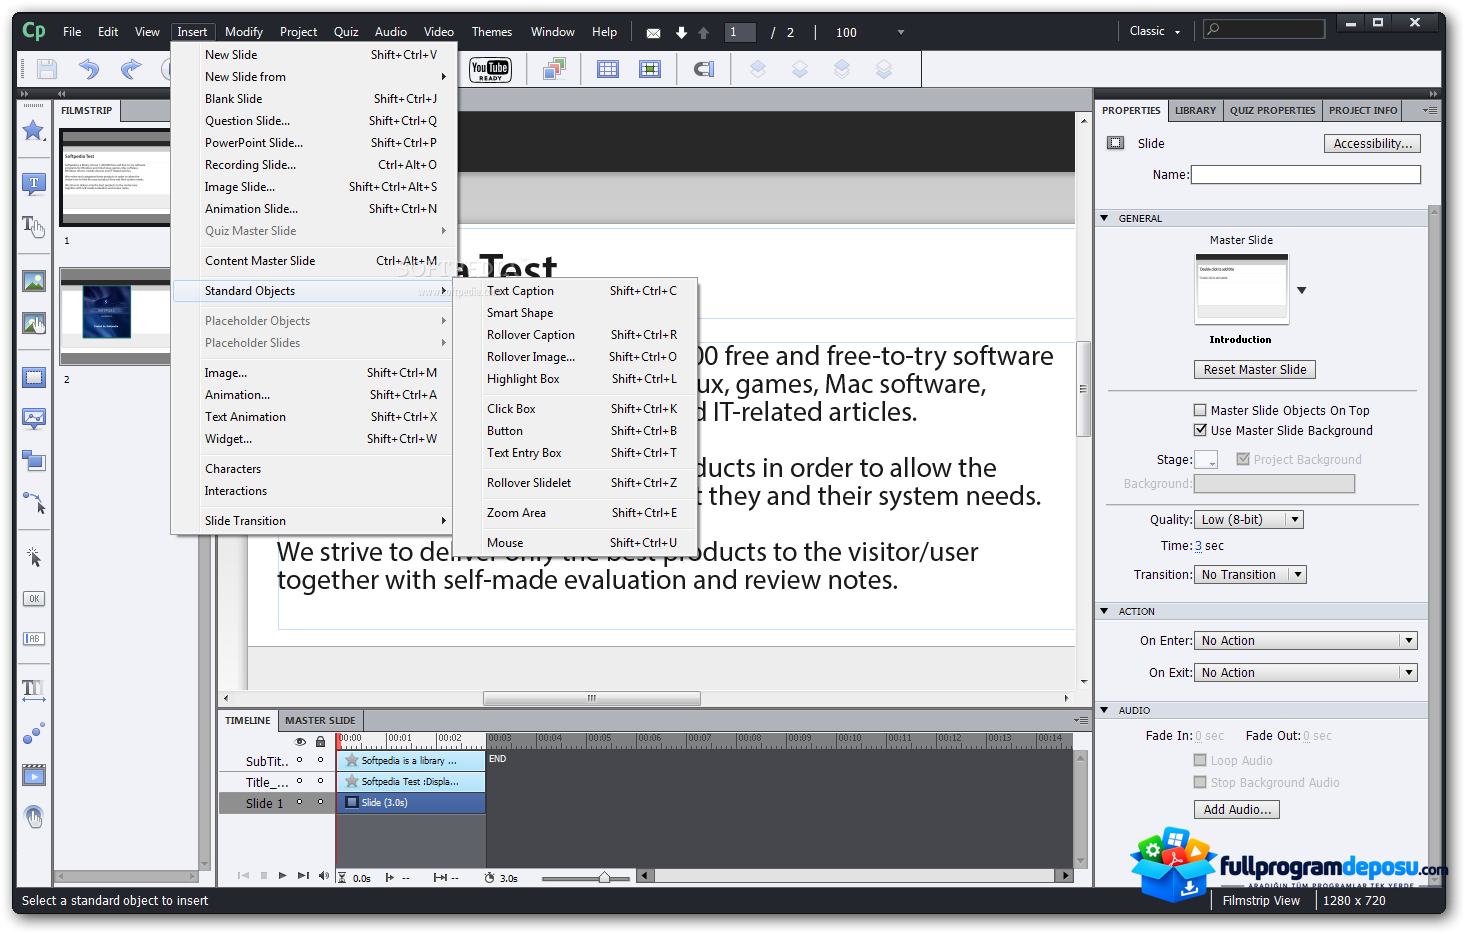Open the On Enter action dropdown
The image size is (1466, 934).
pyautogui.click(x=1306, y=641)
